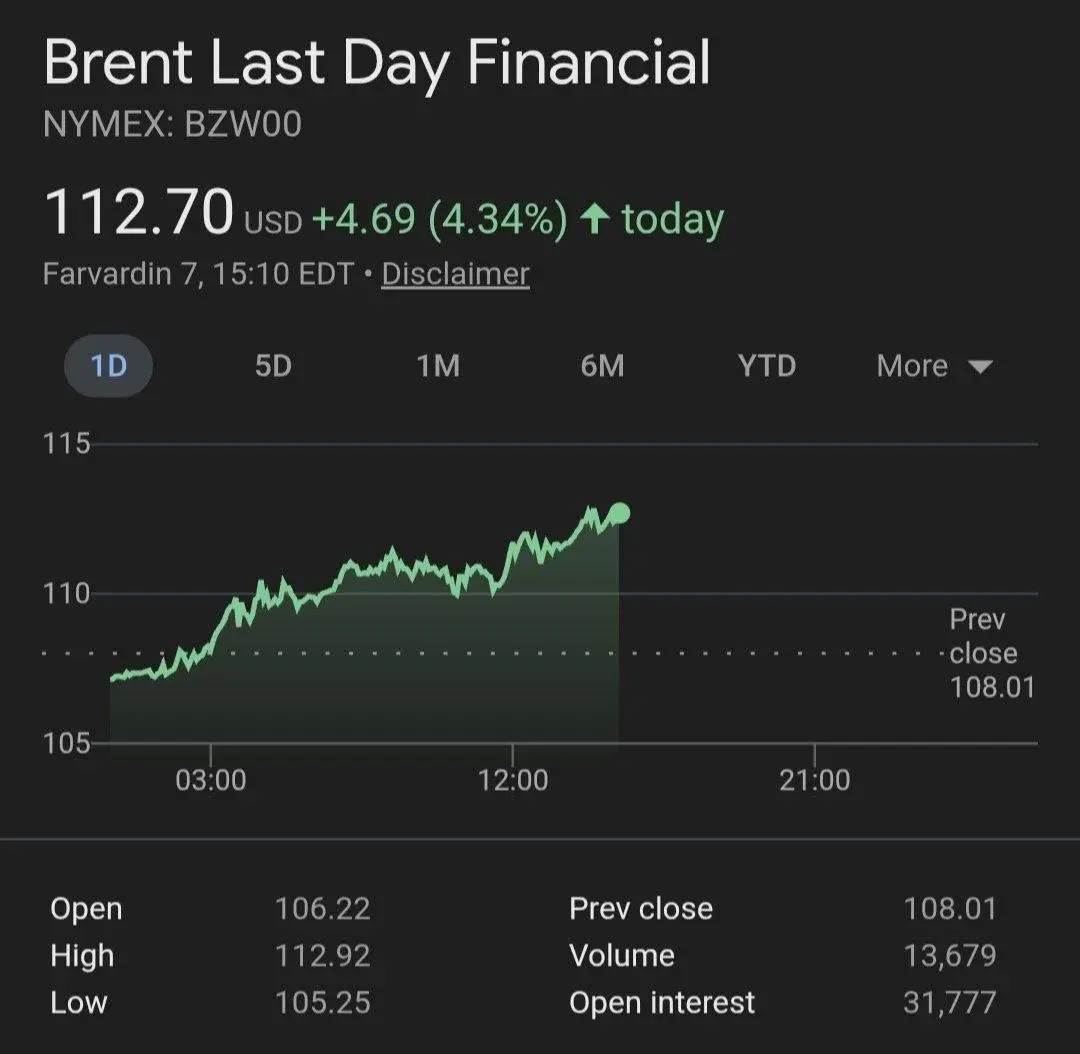This screenshot has height=1054, width=1080.
Task: Switch to the 5D chart range
Action: 272,367
